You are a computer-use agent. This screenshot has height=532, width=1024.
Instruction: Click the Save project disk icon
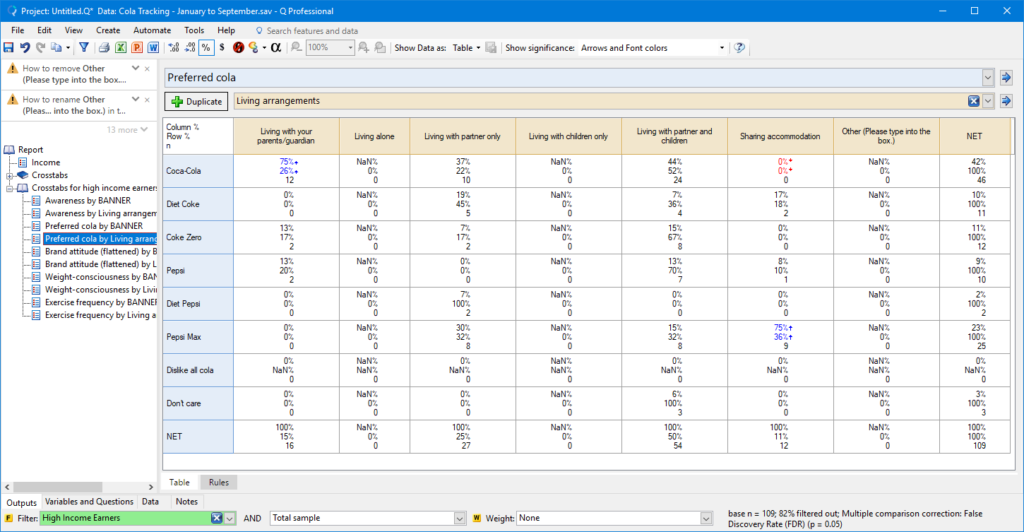pos(8,48)
